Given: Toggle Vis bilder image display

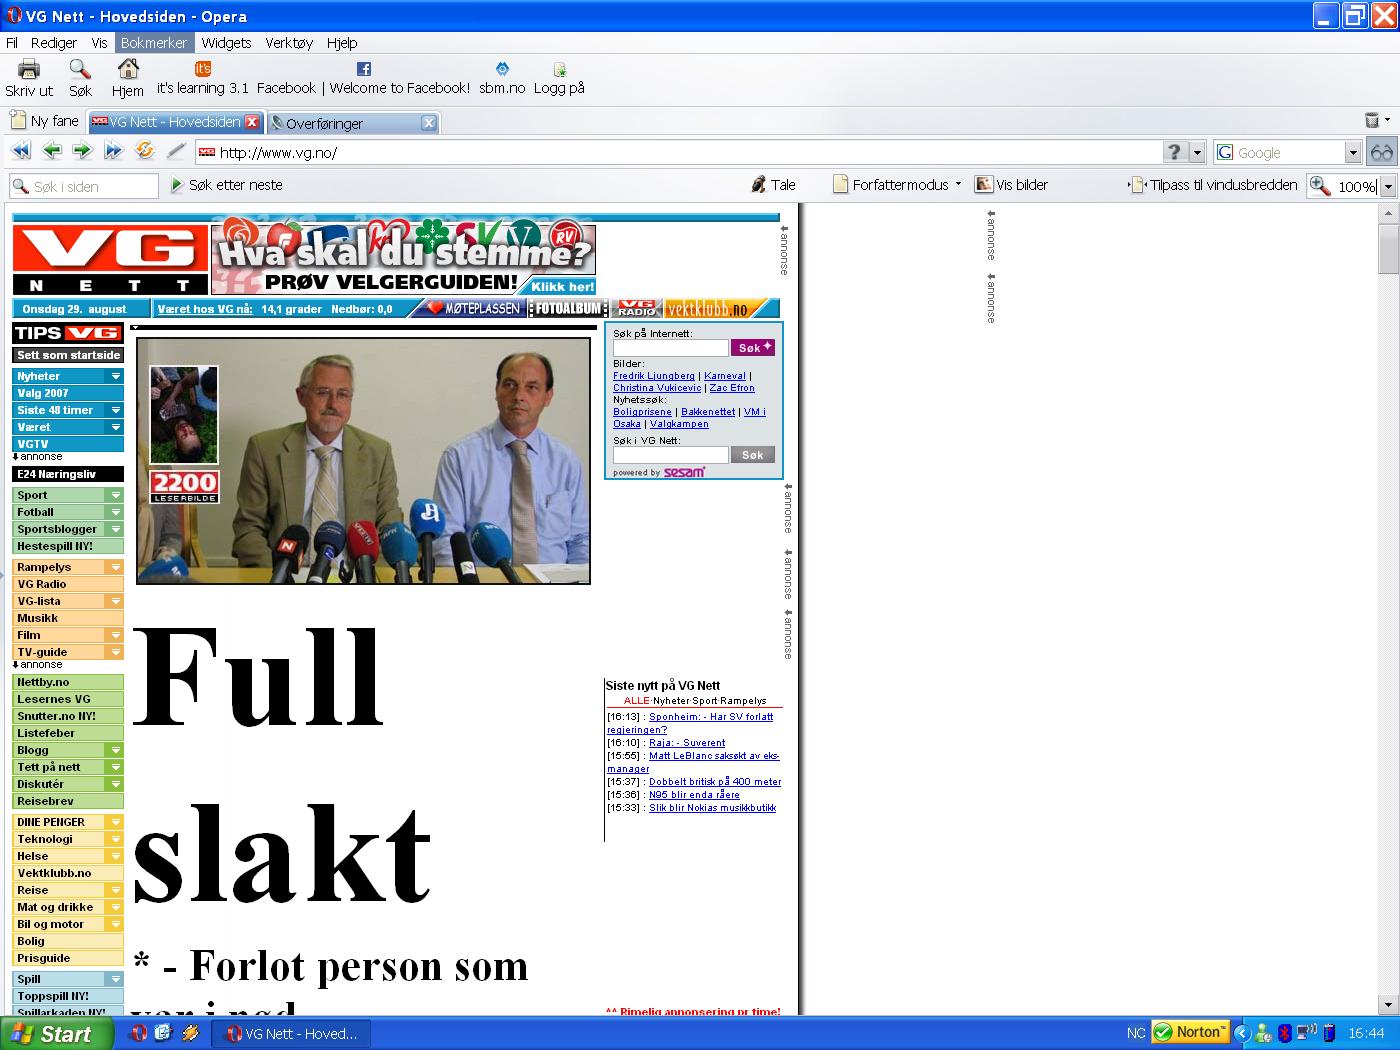Looking at the screenshot, I should (1012, 185).
